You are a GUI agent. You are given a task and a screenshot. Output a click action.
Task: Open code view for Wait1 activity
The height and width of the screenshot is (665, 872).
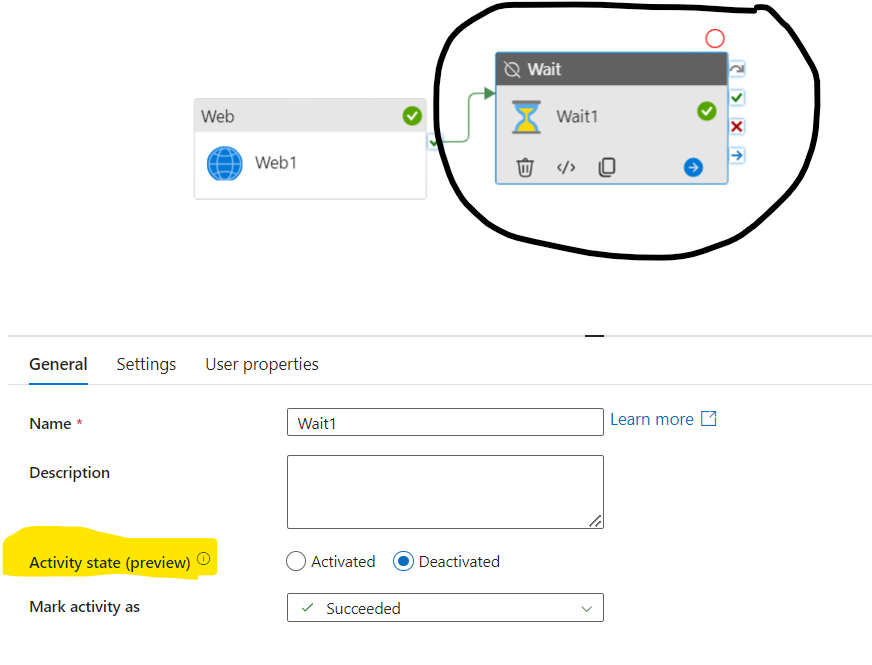tap(565, 167)
